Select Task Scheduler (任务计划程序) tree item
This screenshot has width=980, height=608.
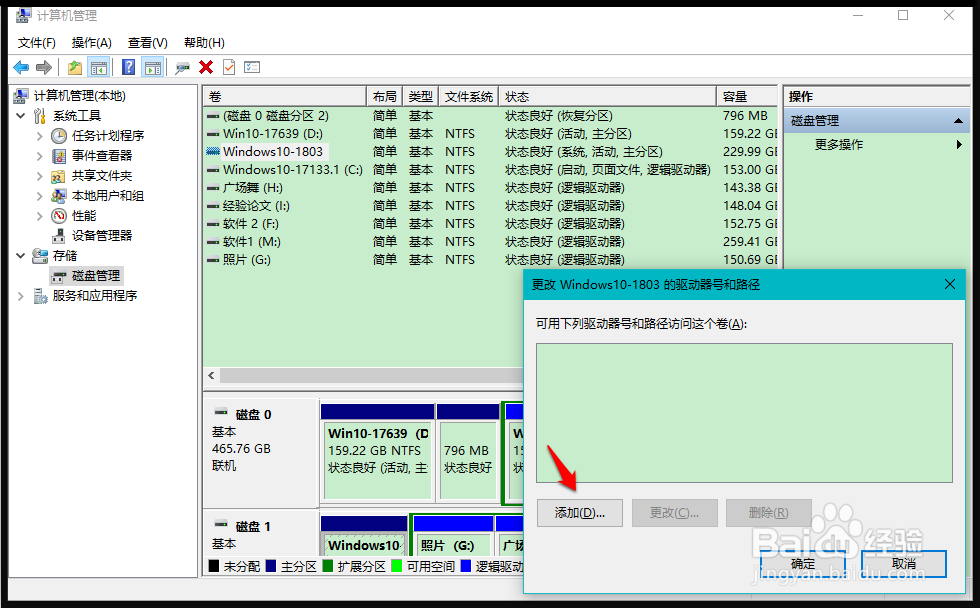[x=108, y=136]
